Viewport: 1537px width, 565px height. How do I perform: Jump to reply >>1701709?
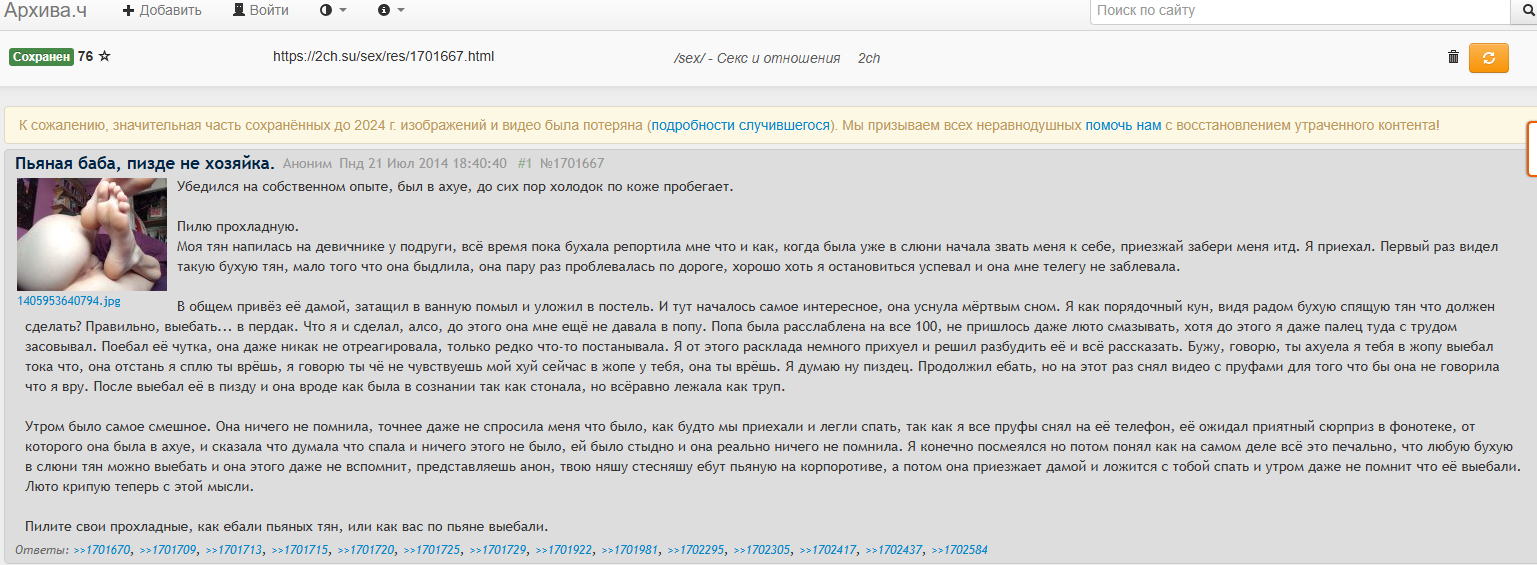click(x=168, y=550)
